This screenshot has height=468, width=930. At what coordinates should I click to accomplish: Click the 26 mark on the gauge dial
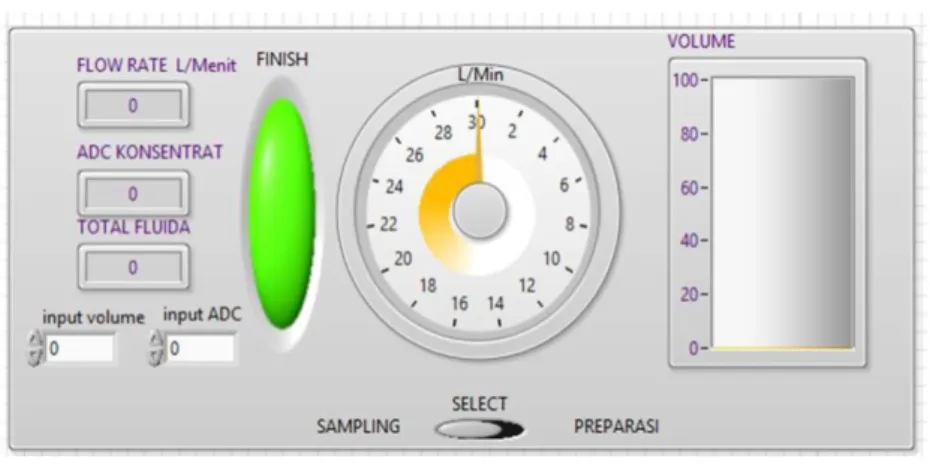click(x=415, y=155)
